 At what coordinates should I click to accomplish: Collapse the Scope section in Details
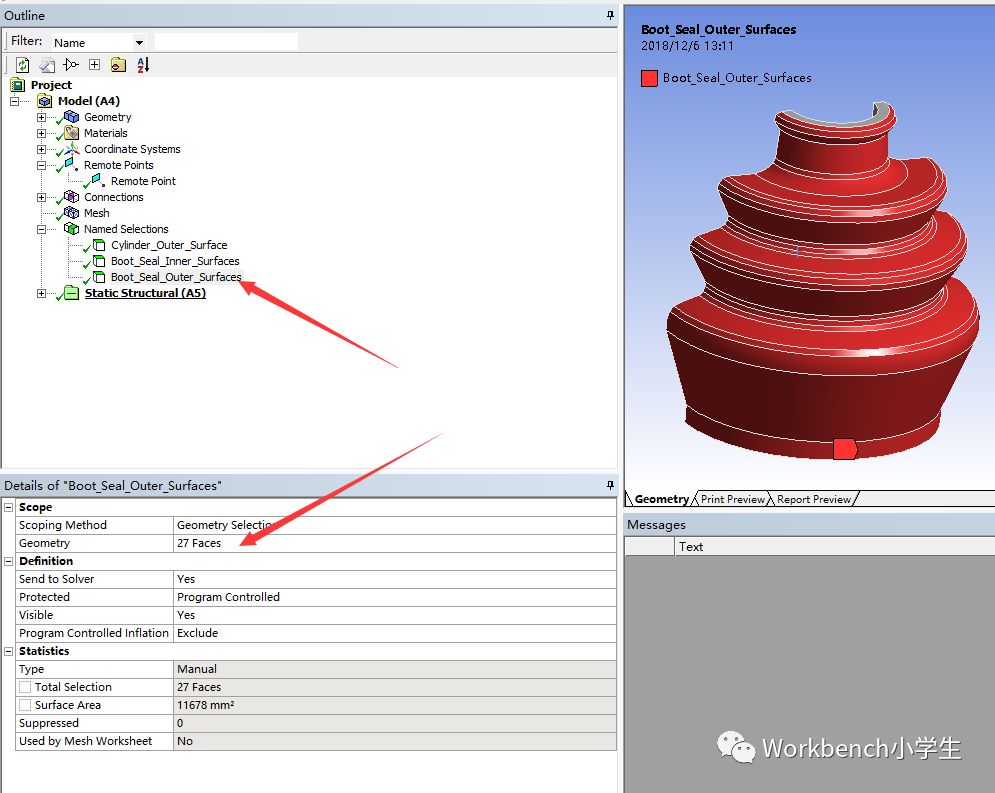point(9,508)
